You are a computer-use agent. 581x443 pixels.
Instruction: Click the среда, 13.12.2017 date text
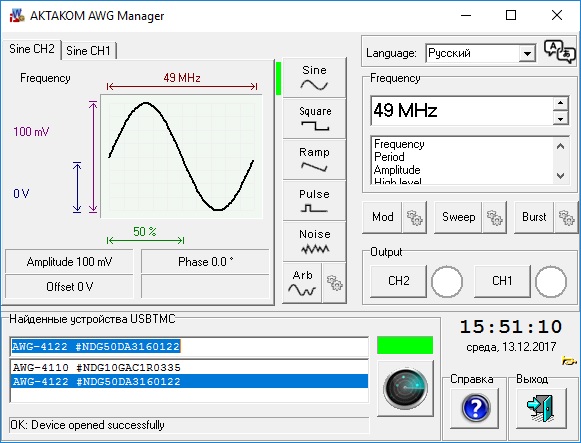[511, 347]
